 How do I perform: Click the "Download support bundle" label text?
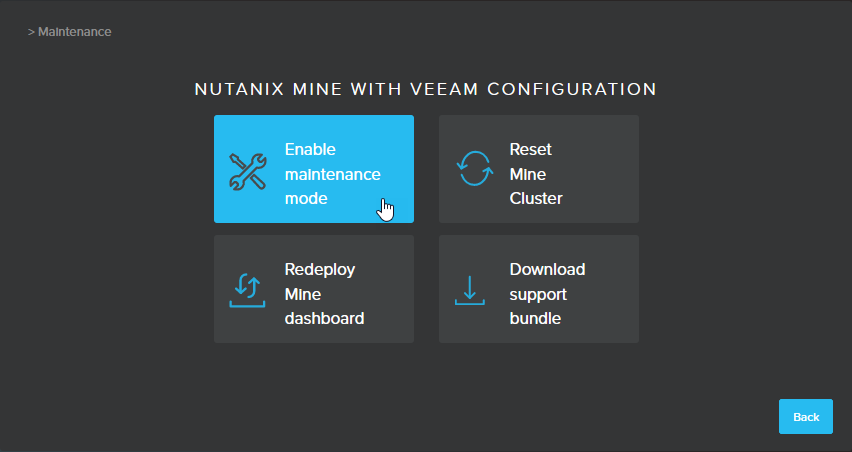click(547, 294)
